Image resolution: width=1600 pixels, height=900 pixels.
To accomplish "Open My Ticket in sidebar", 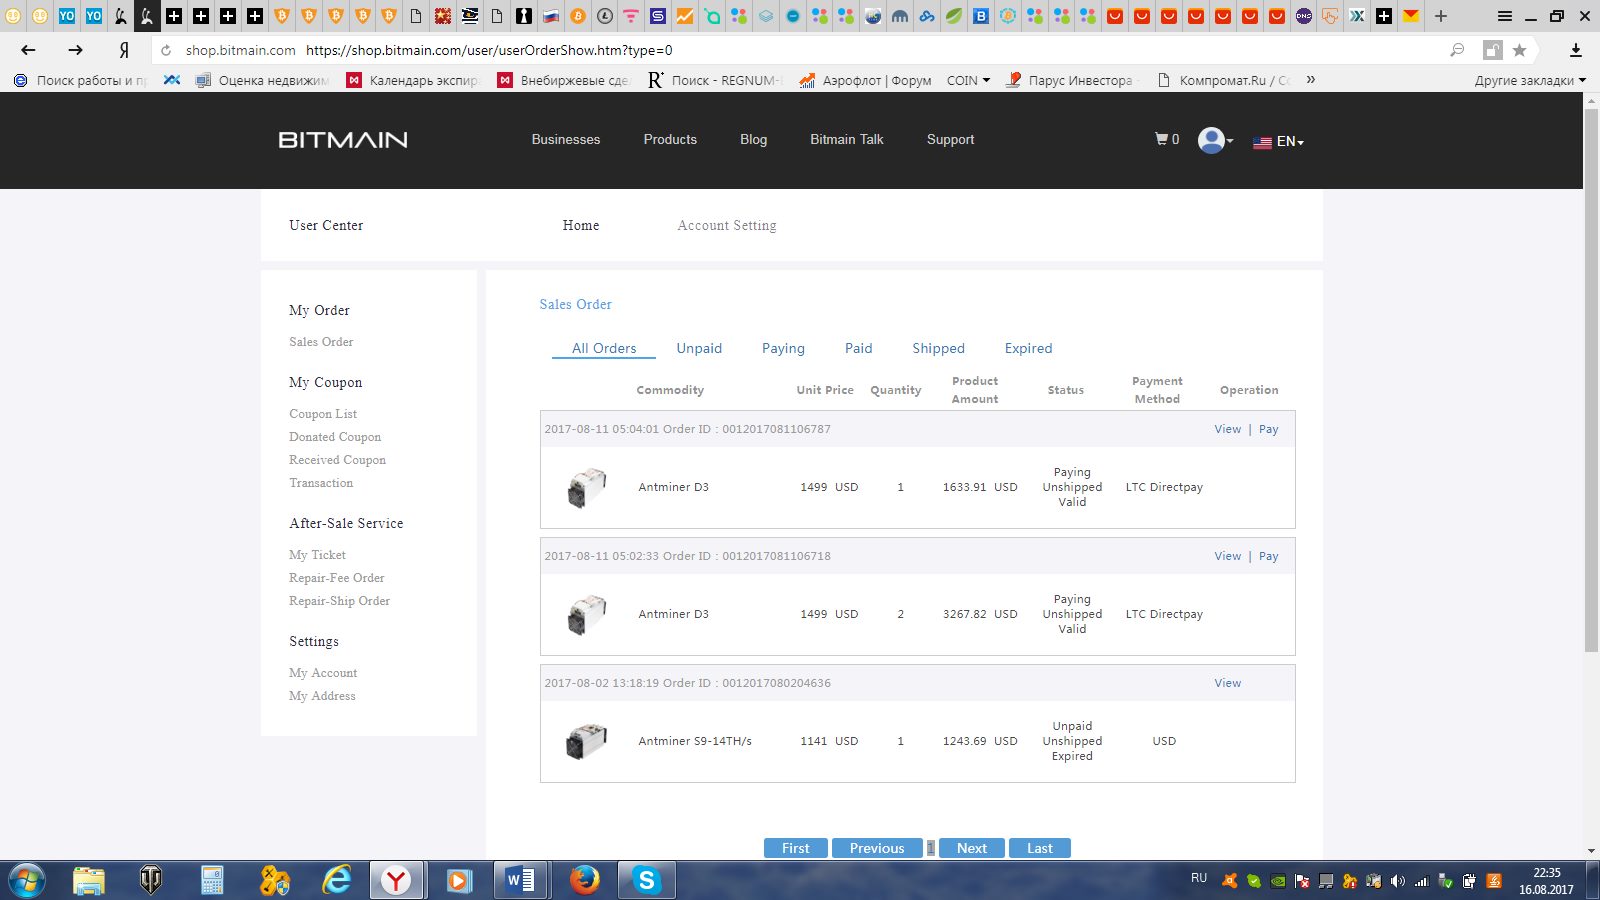I will (x=317, y=555).
